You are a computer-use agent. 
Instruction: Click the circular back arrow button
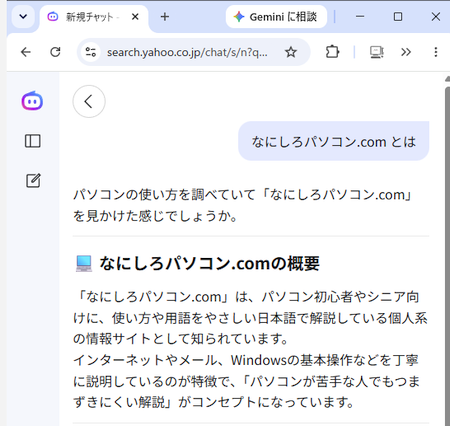point(89,101)
